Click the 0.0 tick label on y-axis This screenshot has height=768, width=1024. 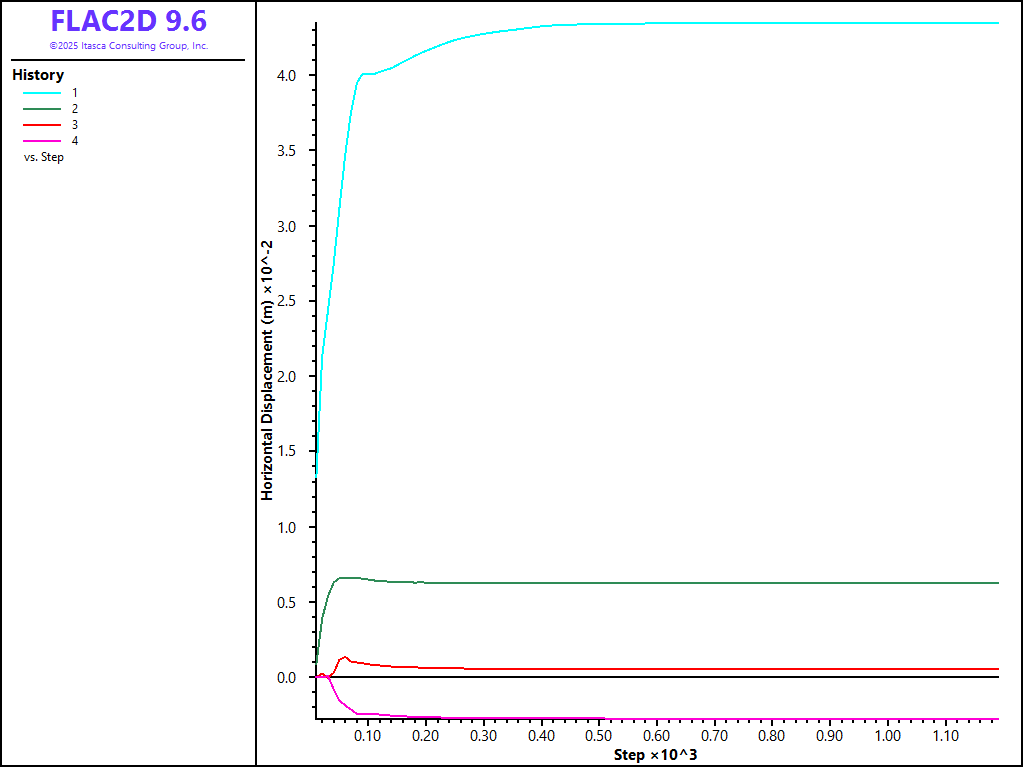(x=288, y=678)
